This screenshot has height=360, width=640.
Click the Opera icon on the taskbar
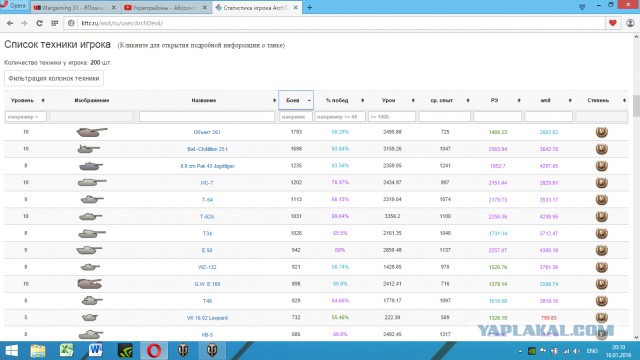154,351
